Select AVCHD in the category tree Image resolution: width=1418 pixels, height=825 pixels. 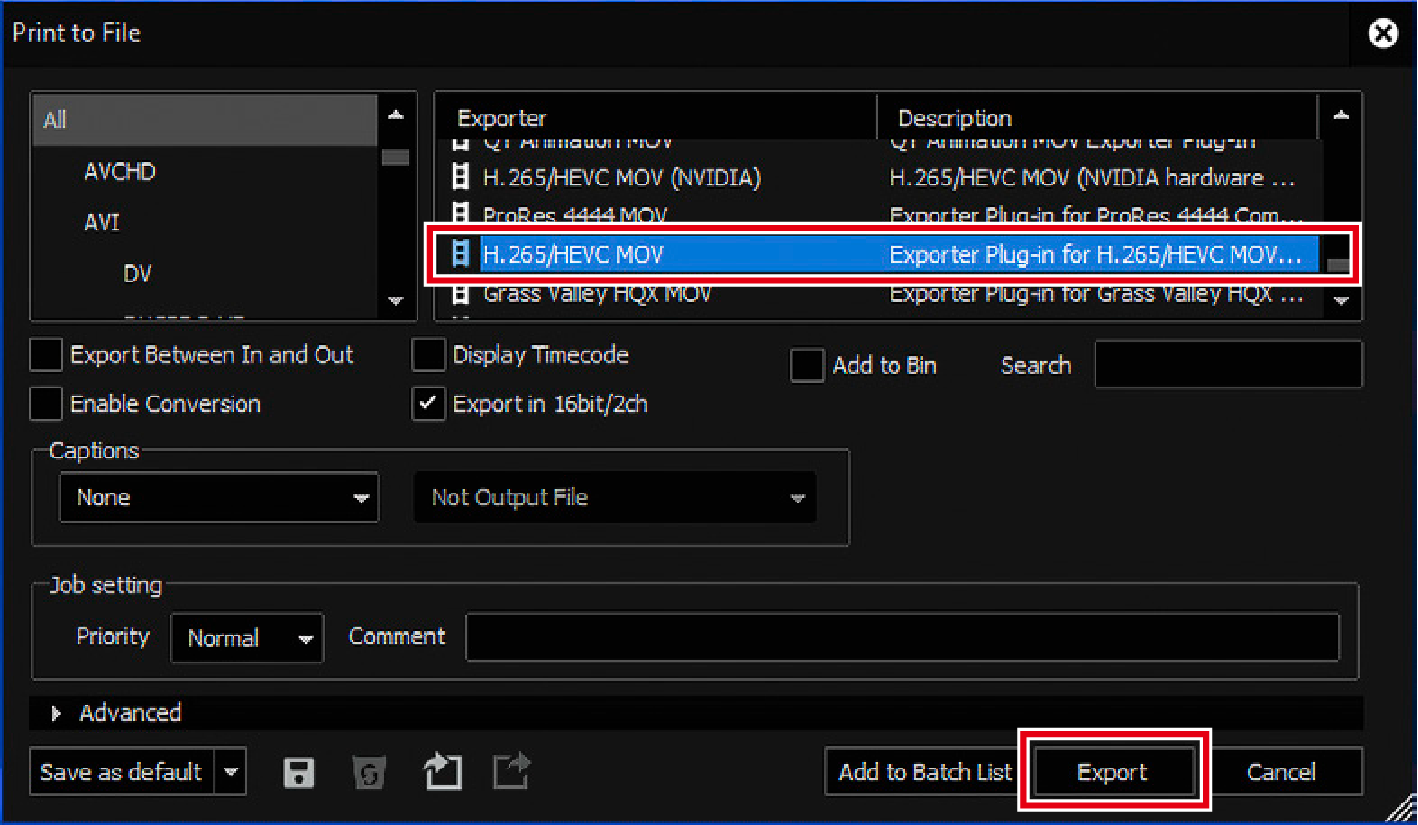[120, 172]
